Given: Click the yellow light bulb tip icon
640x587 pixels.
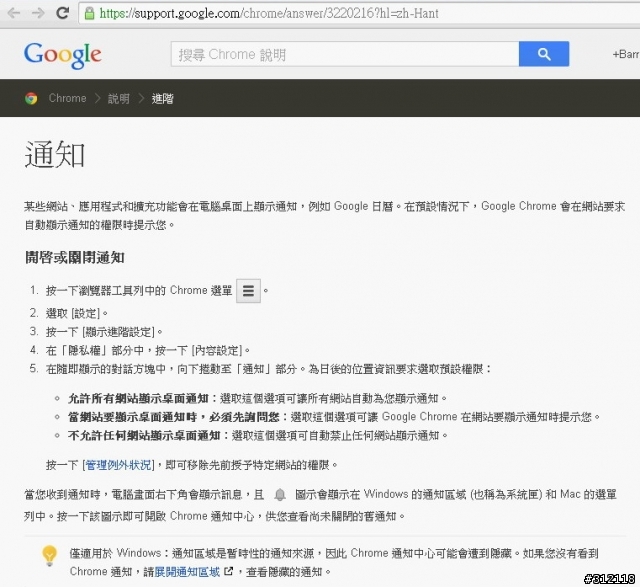Looking at the screenshot, I should (x=49, y=556).
